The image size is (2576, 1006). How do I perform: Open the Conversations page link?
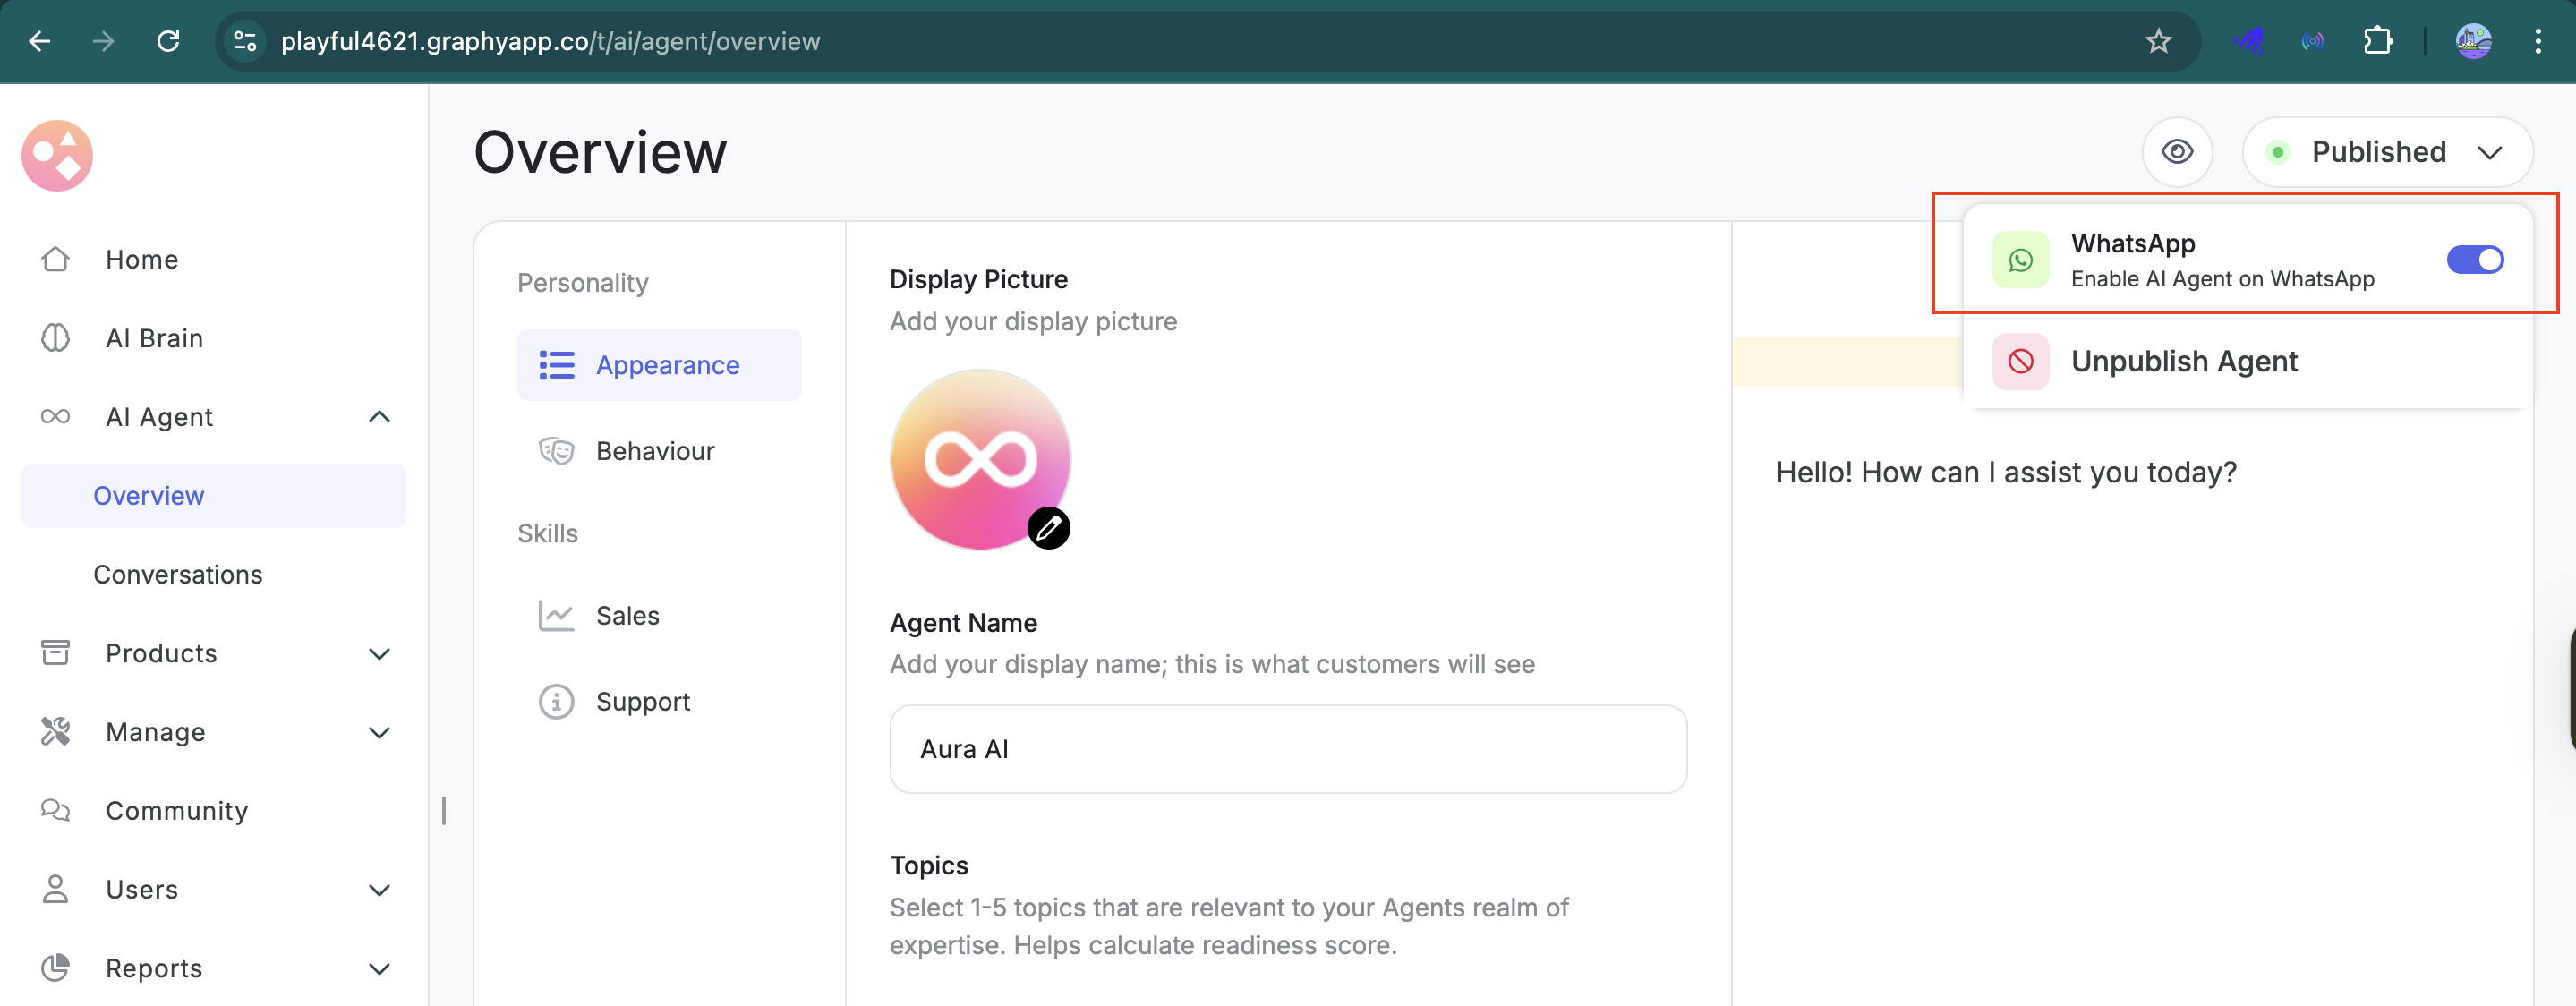[178, 574]
